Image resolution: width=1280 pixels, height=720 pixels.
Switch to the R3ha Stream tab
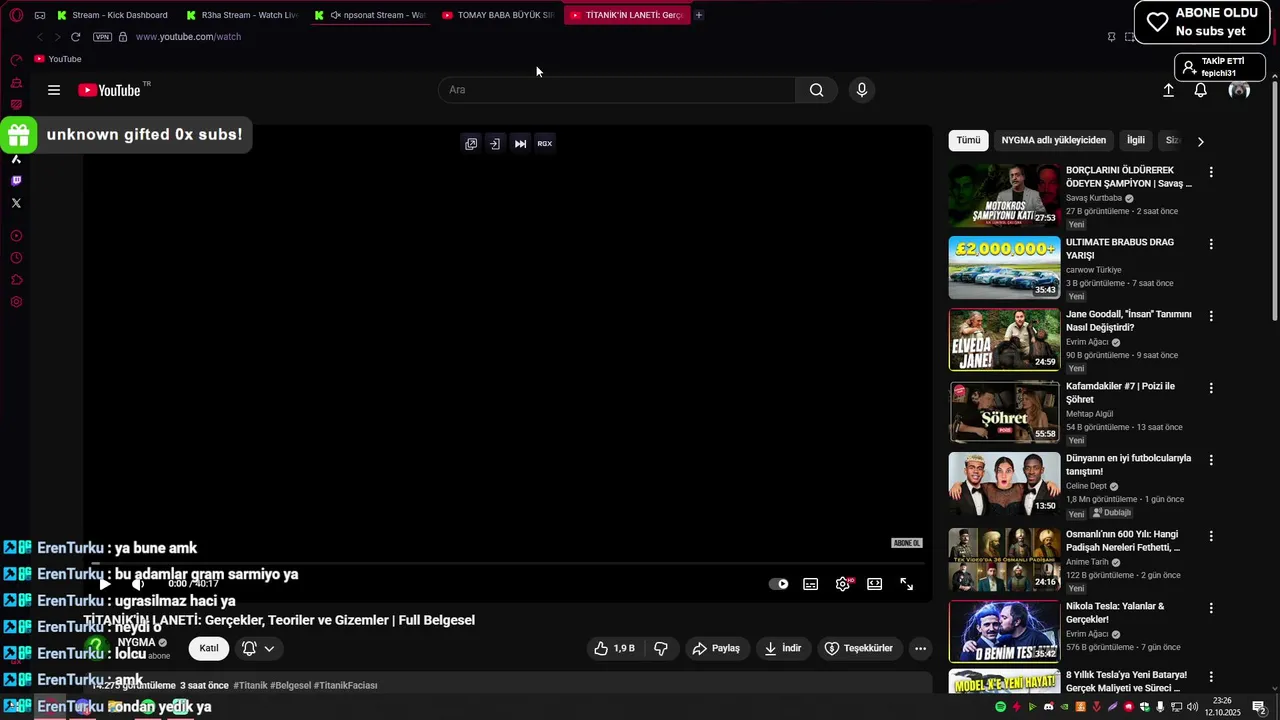click(x=242, y=15)
